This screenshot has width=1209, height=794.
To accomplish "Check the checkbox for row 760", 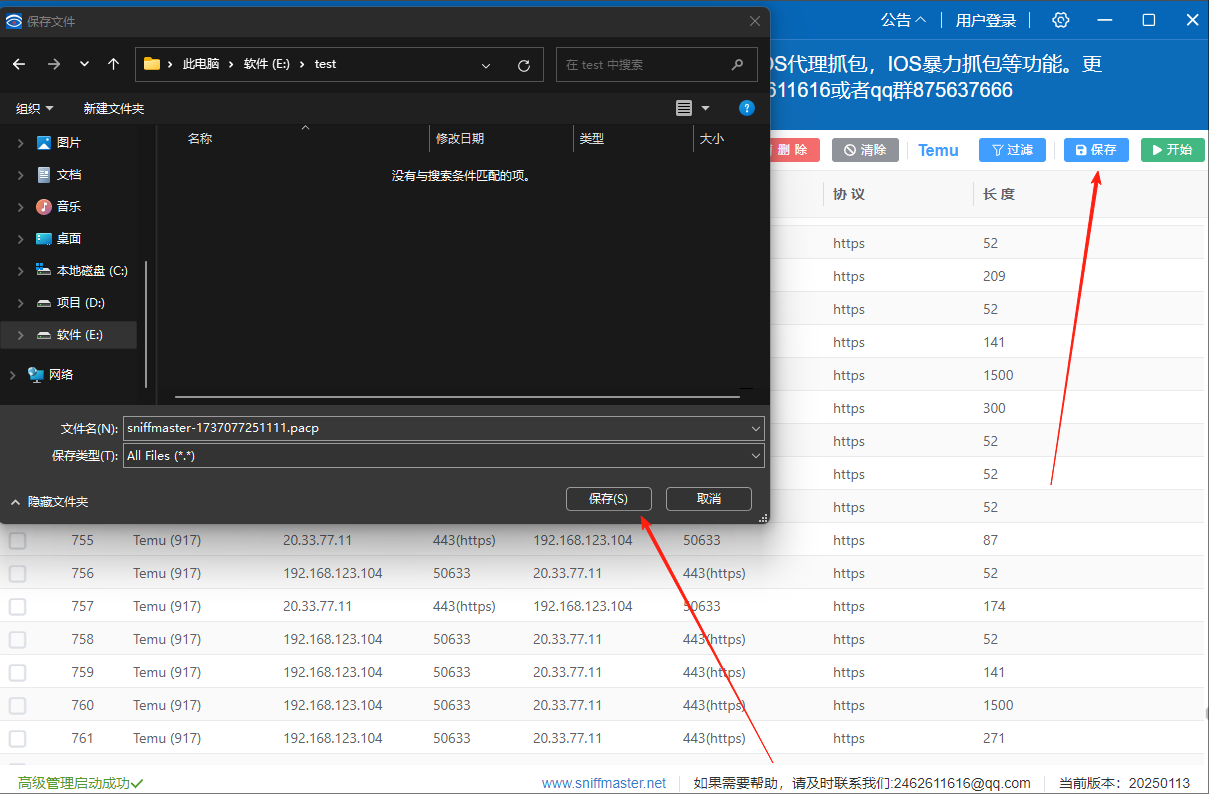I will pos(18,706).
